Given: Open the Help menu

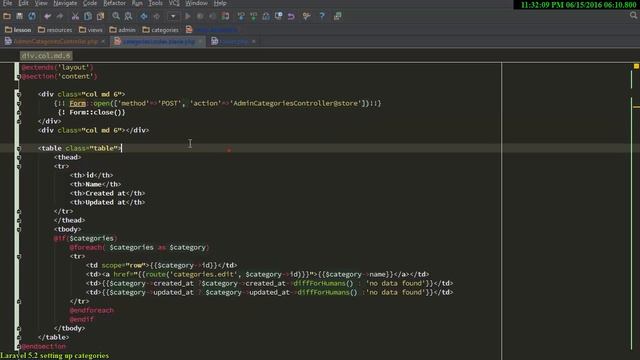Looking at the screenshot, I should coord(220,3).
